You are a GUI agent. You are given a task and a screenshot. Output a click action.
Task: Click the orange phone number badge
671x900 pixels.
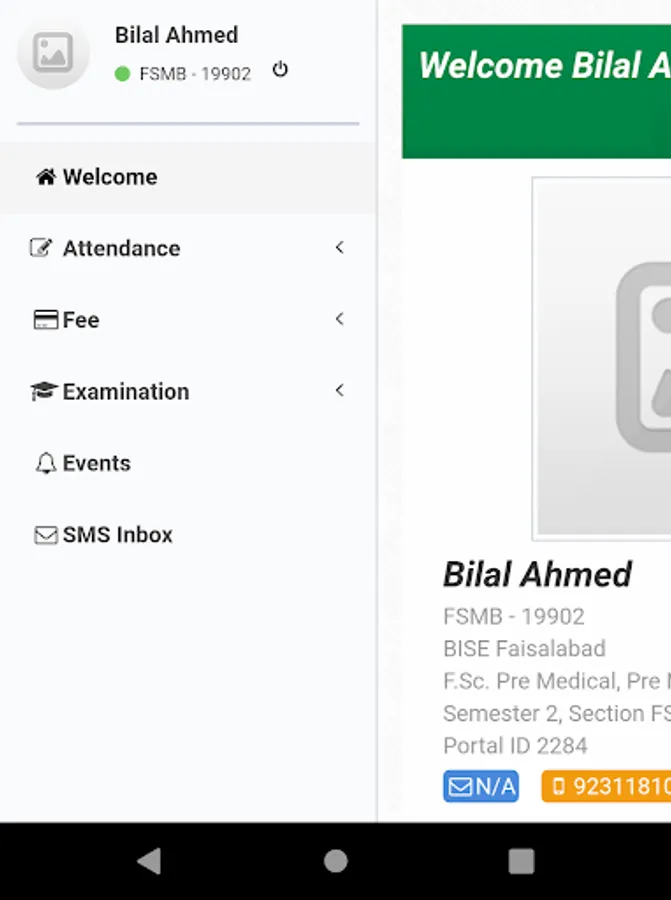(x=606, y=786)
